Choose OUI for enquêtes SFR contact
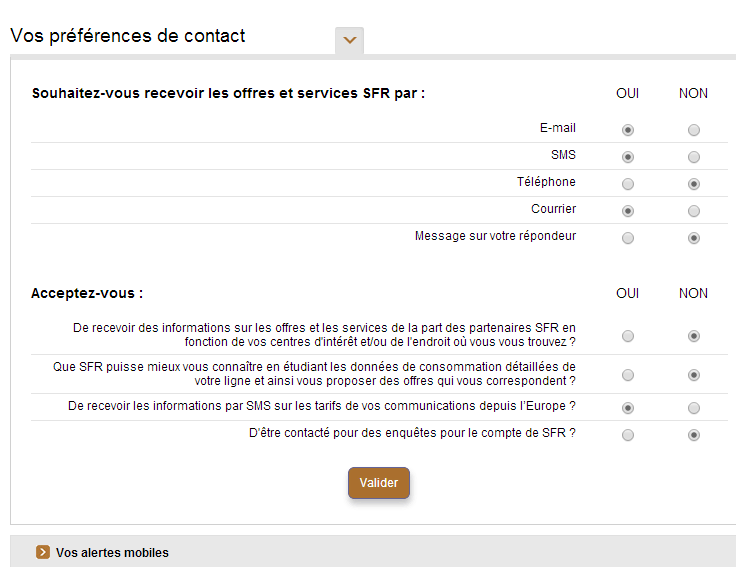The height and width of the screenshot is (567, 736). 628,435
